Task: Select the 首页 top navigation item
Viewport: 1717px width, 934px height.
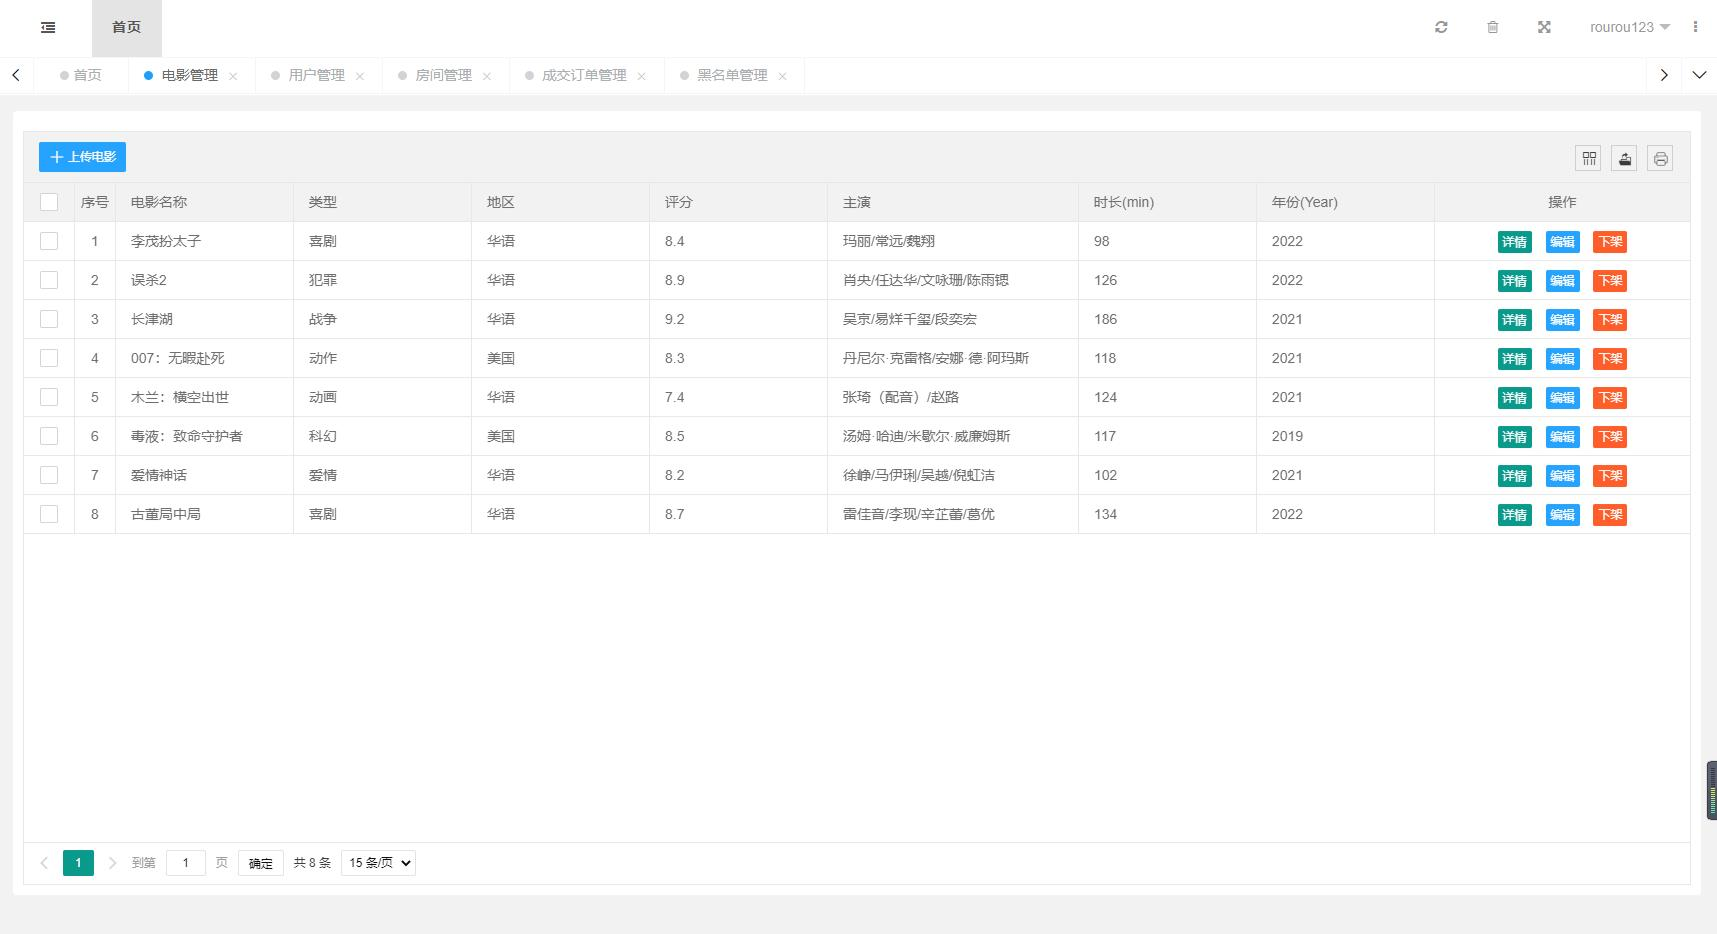Action: (x=127, y=28)
